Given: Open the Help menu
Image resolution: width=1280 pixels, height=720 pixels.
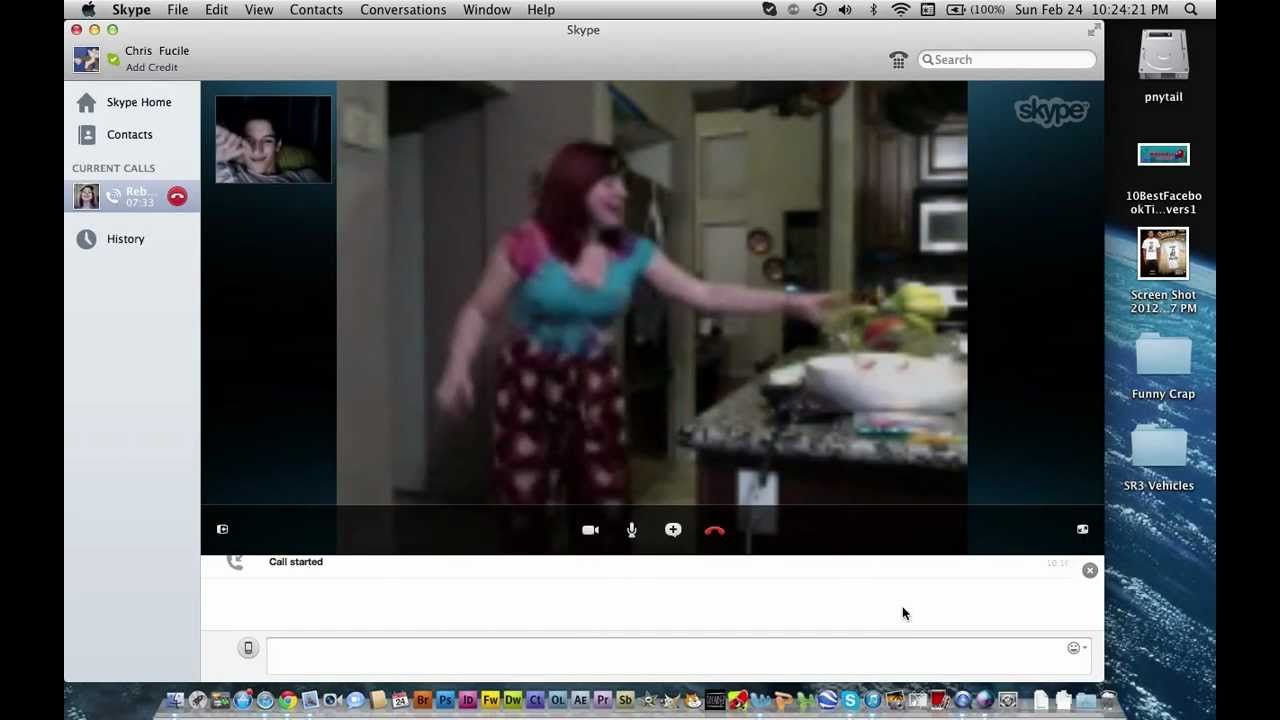Looking at the screenshot, I should pyautogui.click(x=541, y=10).
